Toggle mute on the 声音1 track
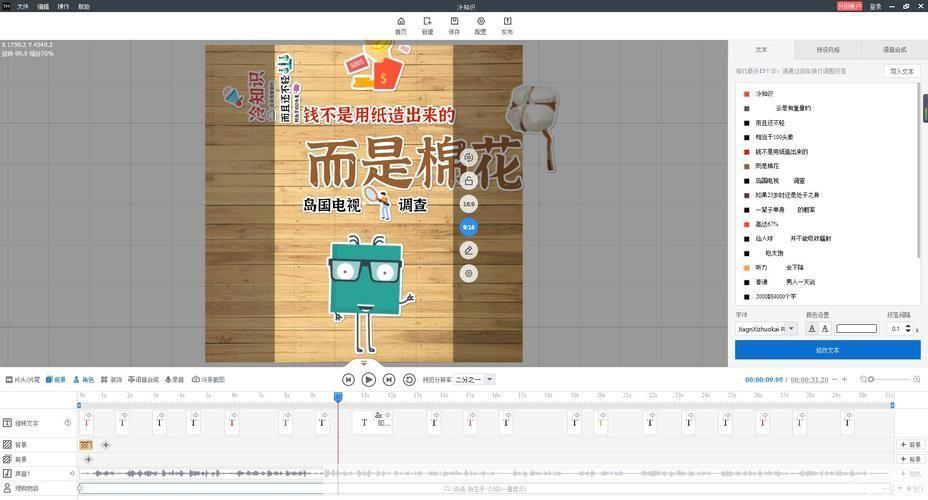 (72, 473)
